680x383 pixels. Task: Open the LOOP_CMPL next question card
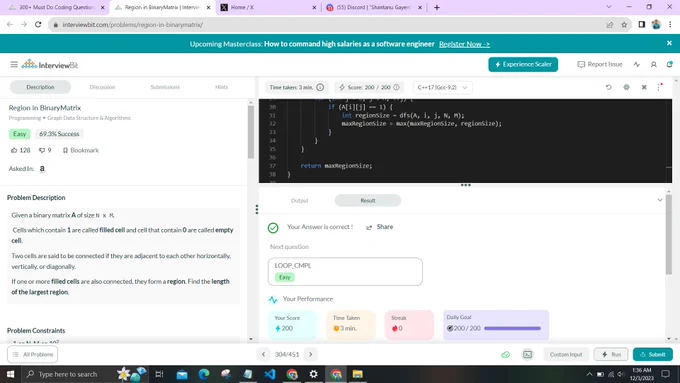pos(345,272)
